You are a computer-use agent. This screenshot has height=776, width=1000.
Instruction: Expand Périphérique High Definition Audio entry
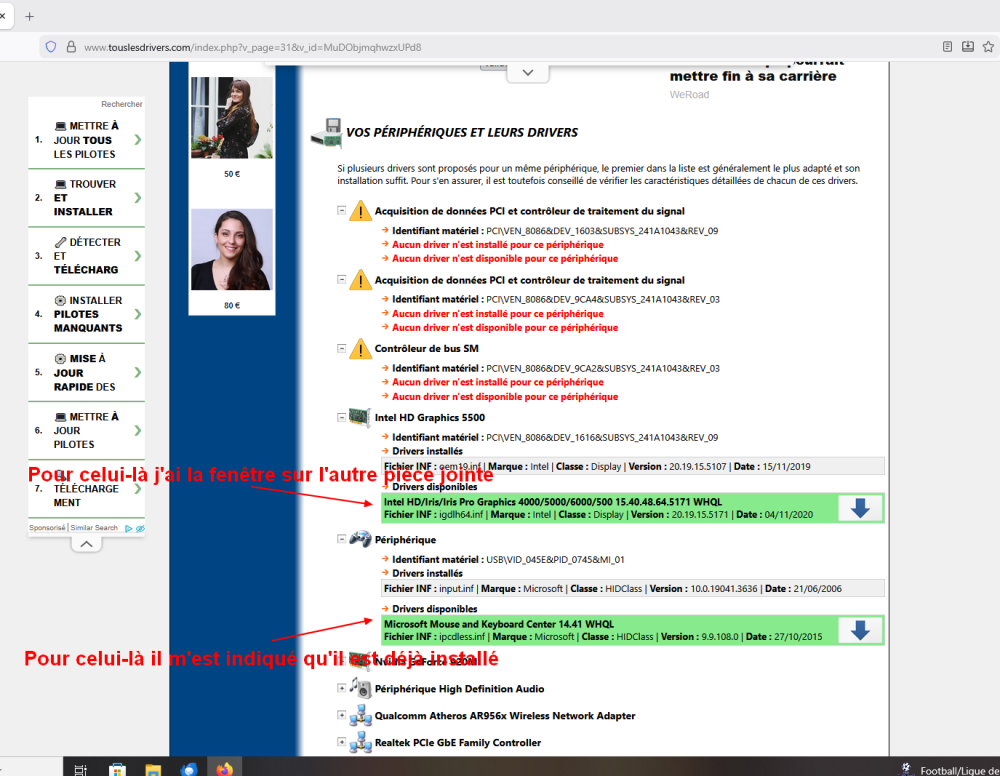pyautogui.click(x=342, y=688)
